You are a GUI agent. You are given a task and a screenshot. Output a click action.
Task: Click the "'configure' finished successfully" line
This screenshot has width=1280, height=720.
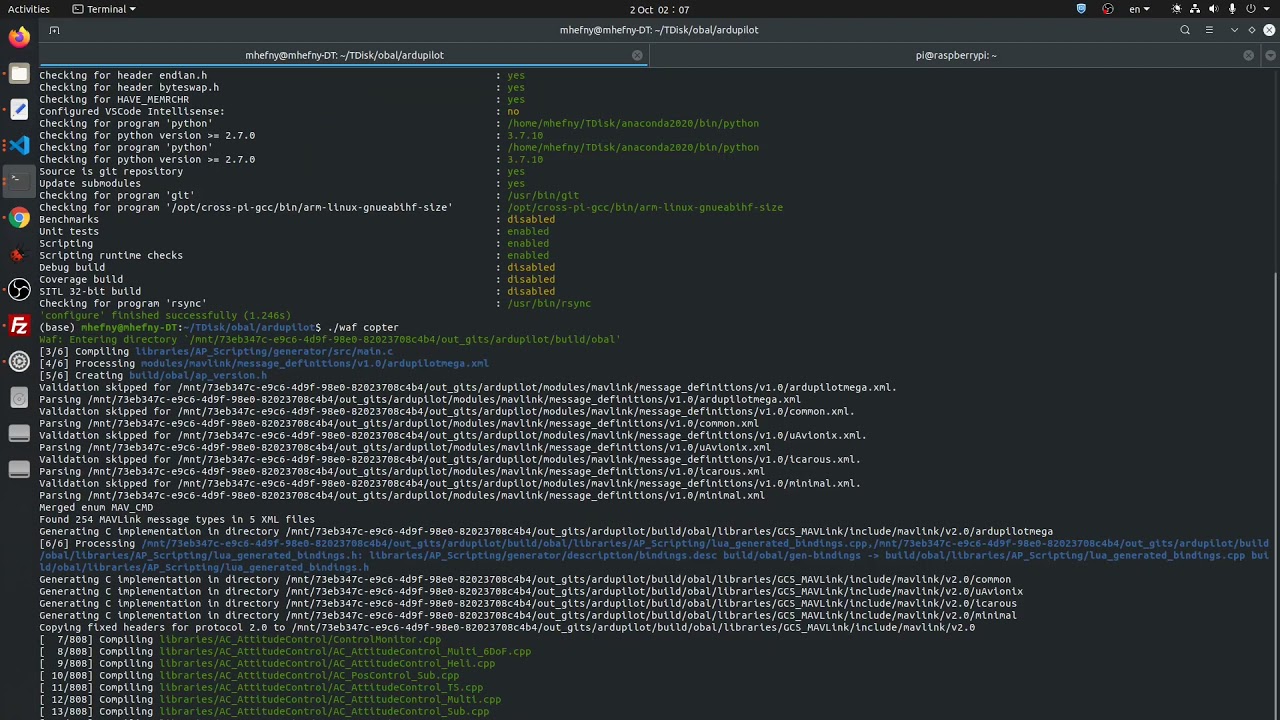click(165, 315)
